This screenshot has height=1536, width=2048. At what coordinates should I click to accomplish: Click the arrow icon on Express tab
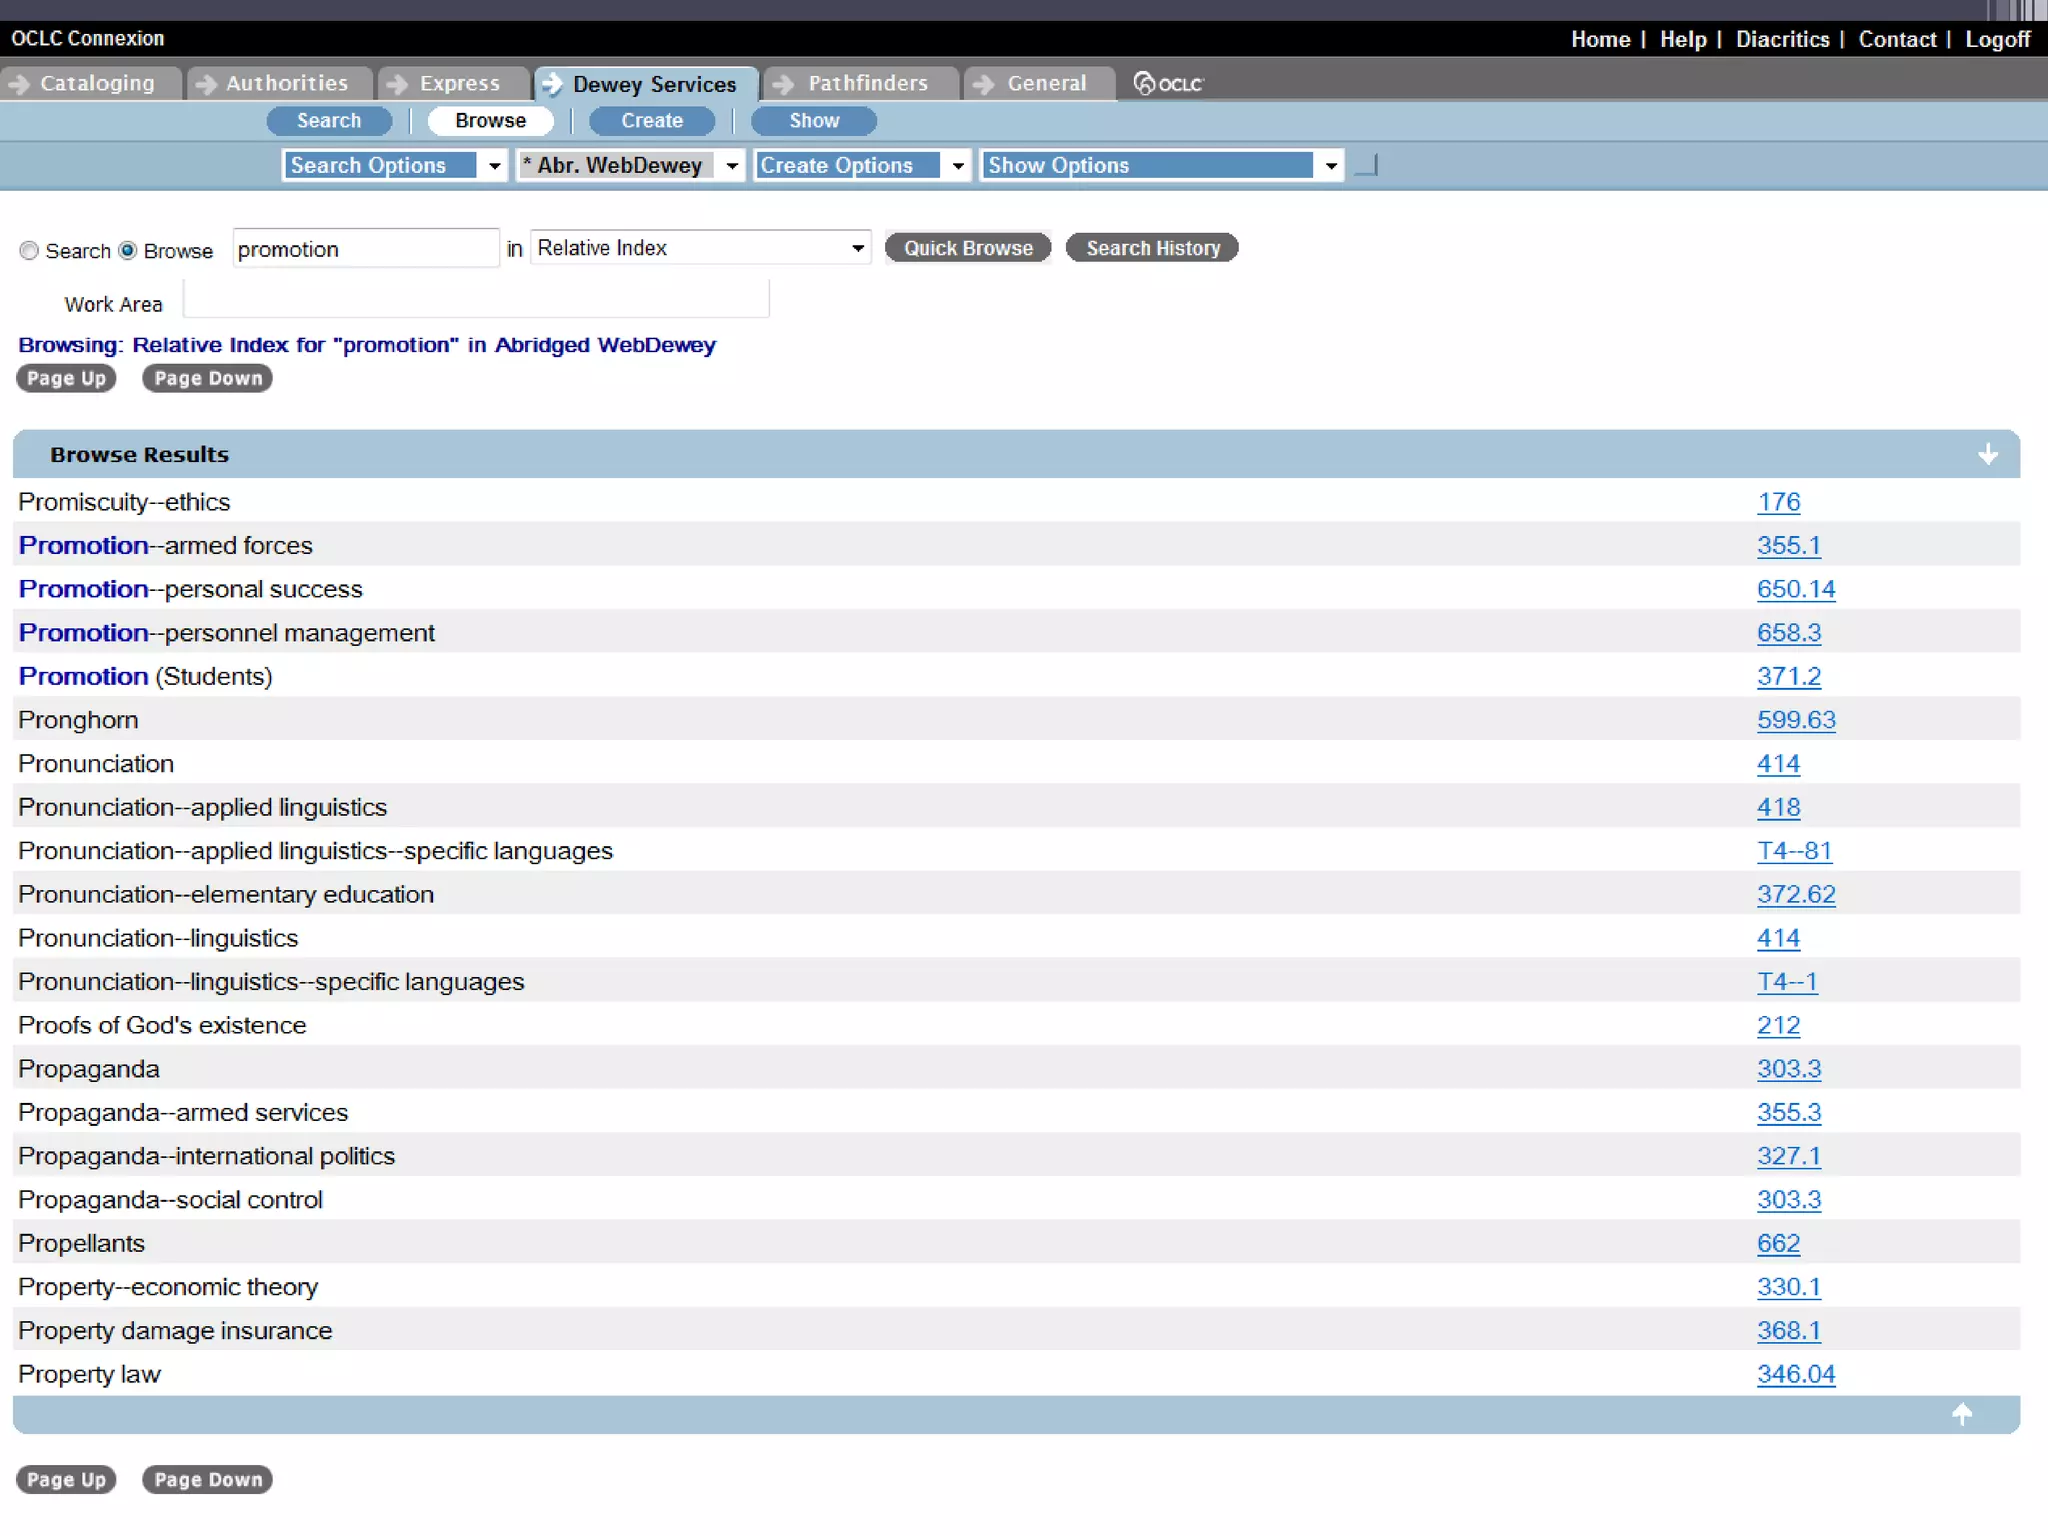point(397,84)
